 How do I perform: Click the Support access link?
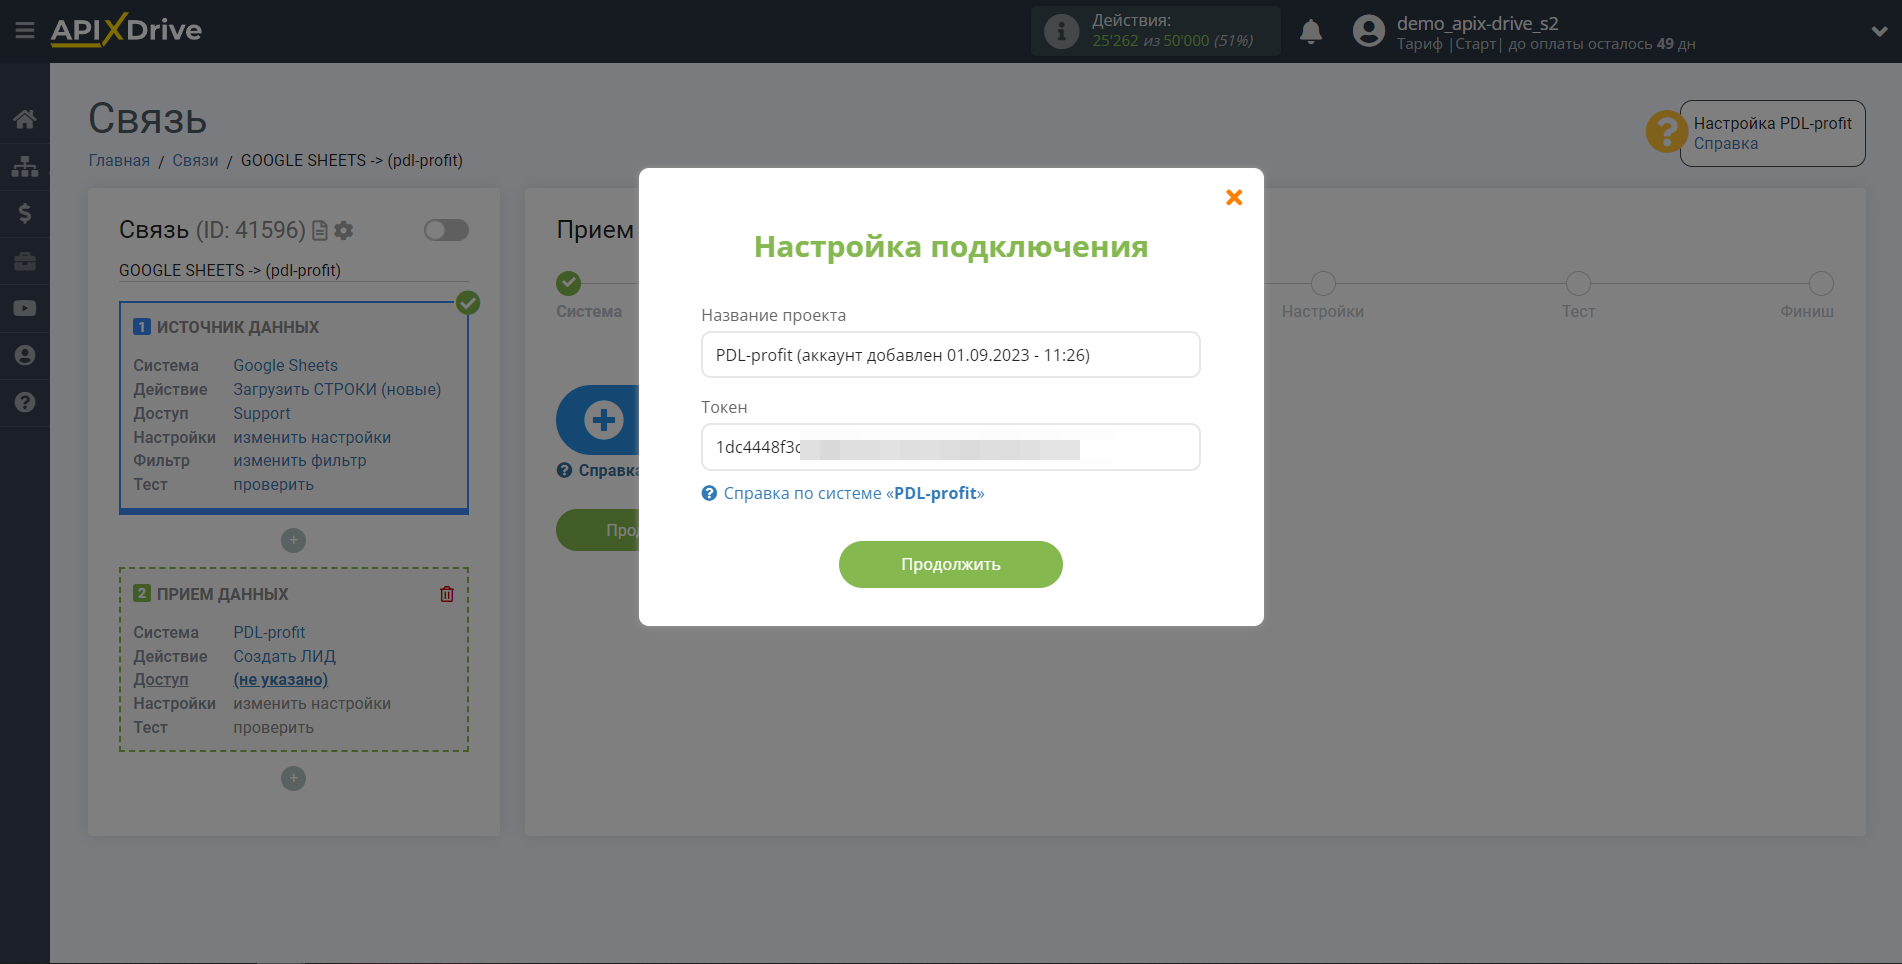tap(262, 413)
